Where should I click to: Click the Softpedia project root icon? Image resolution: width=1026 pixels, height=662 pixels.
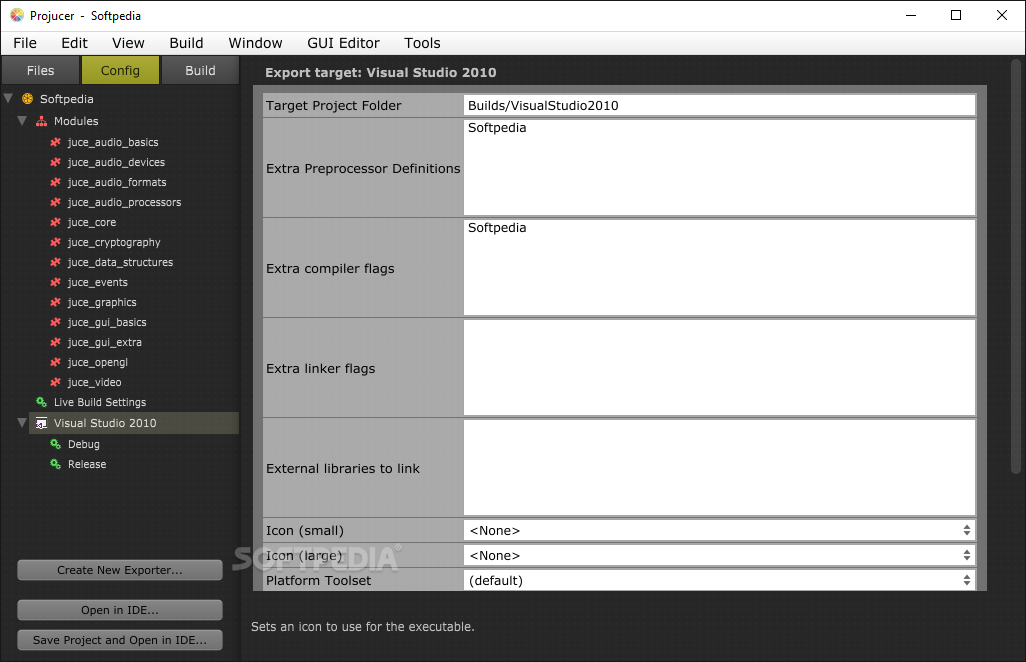27,99
